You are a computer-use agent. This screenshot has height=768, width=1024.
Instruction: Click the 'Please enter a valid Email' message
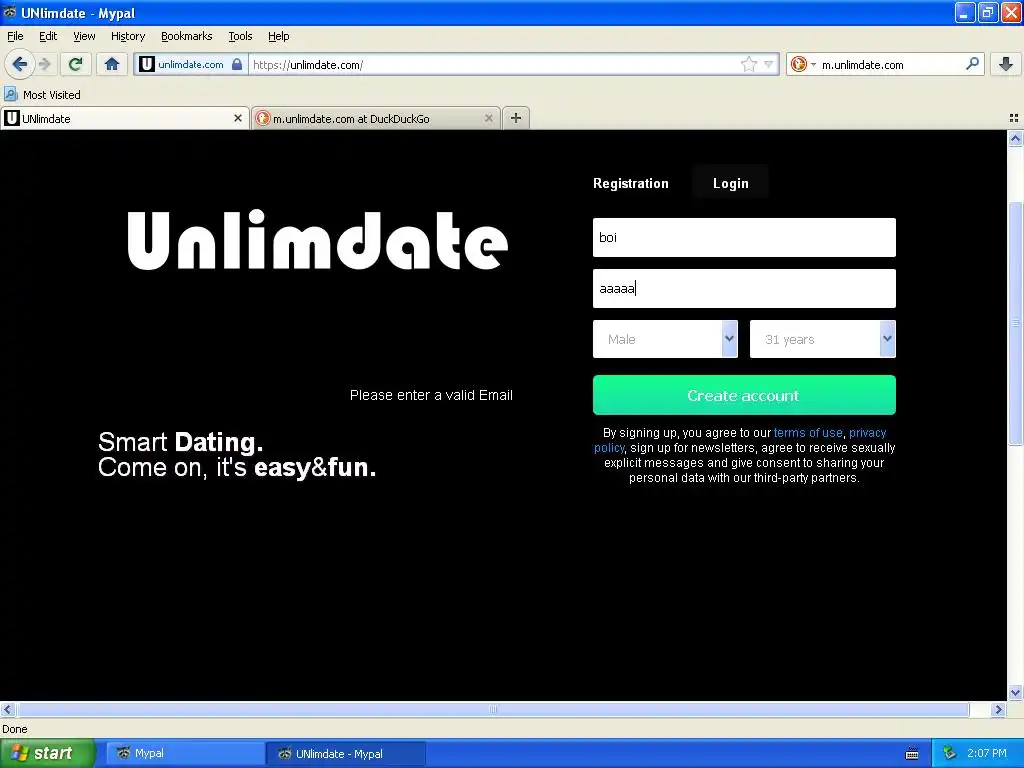[431, 395]
